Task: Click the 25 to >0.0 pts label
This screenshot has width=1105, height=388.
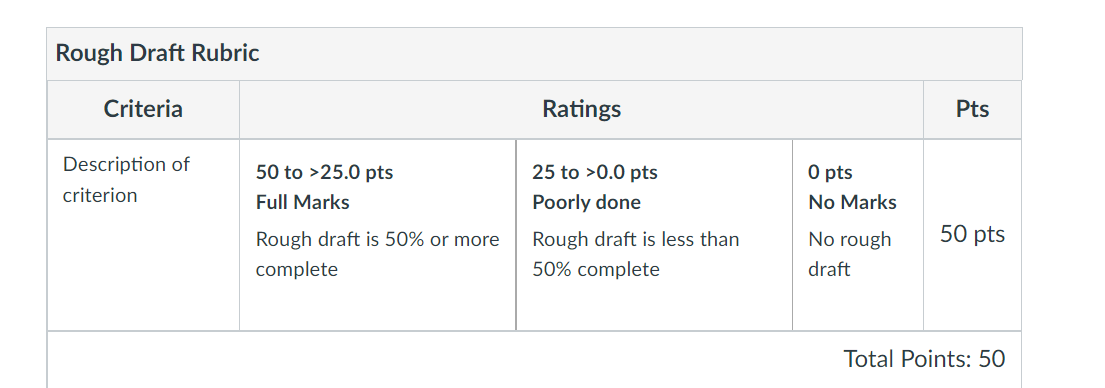Action: [595, 173]
